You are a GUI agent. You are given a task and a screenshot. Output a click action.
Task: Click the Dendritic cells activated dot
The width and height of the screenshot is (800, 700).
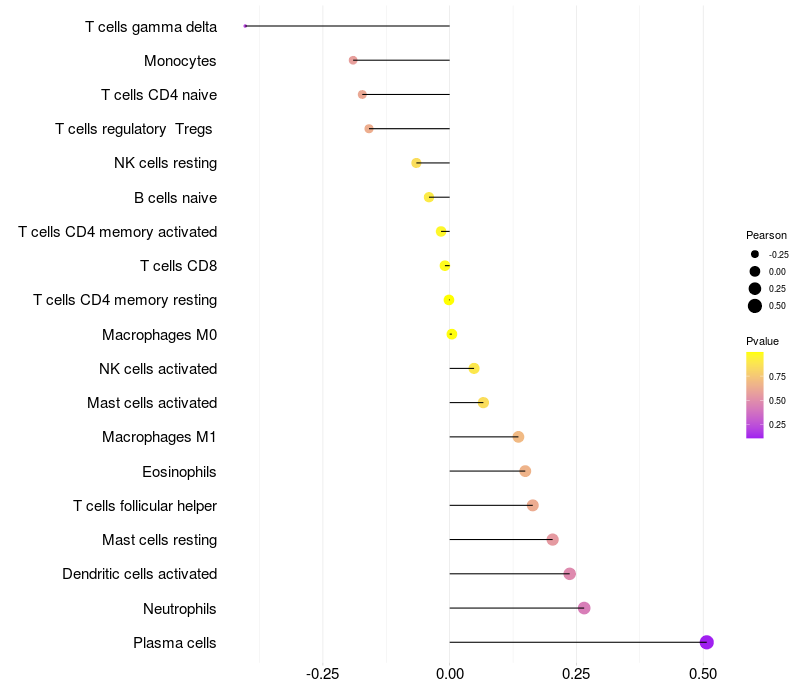(570, 573)
